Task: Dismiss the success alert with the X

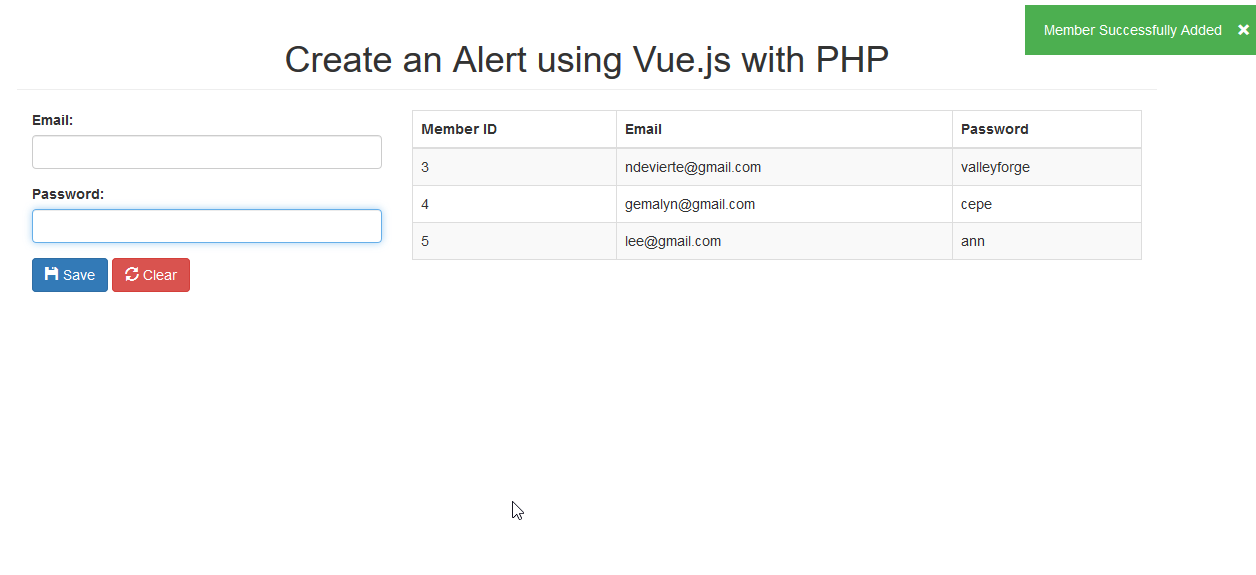Action: pos(1243,30)
